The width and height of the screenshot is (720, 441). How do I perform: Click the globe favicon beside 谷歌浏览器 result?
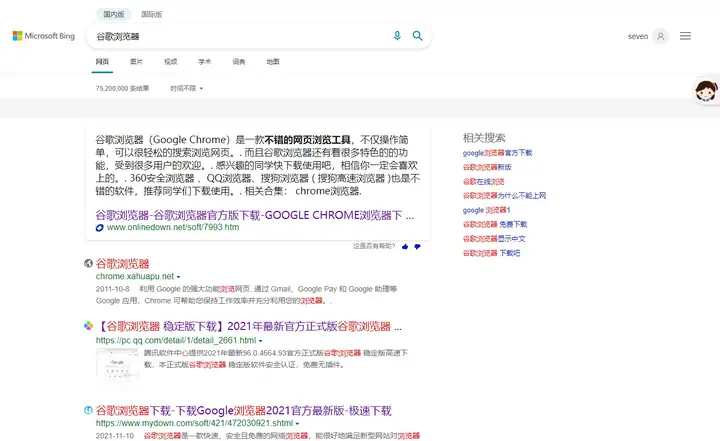click(89, 263)
